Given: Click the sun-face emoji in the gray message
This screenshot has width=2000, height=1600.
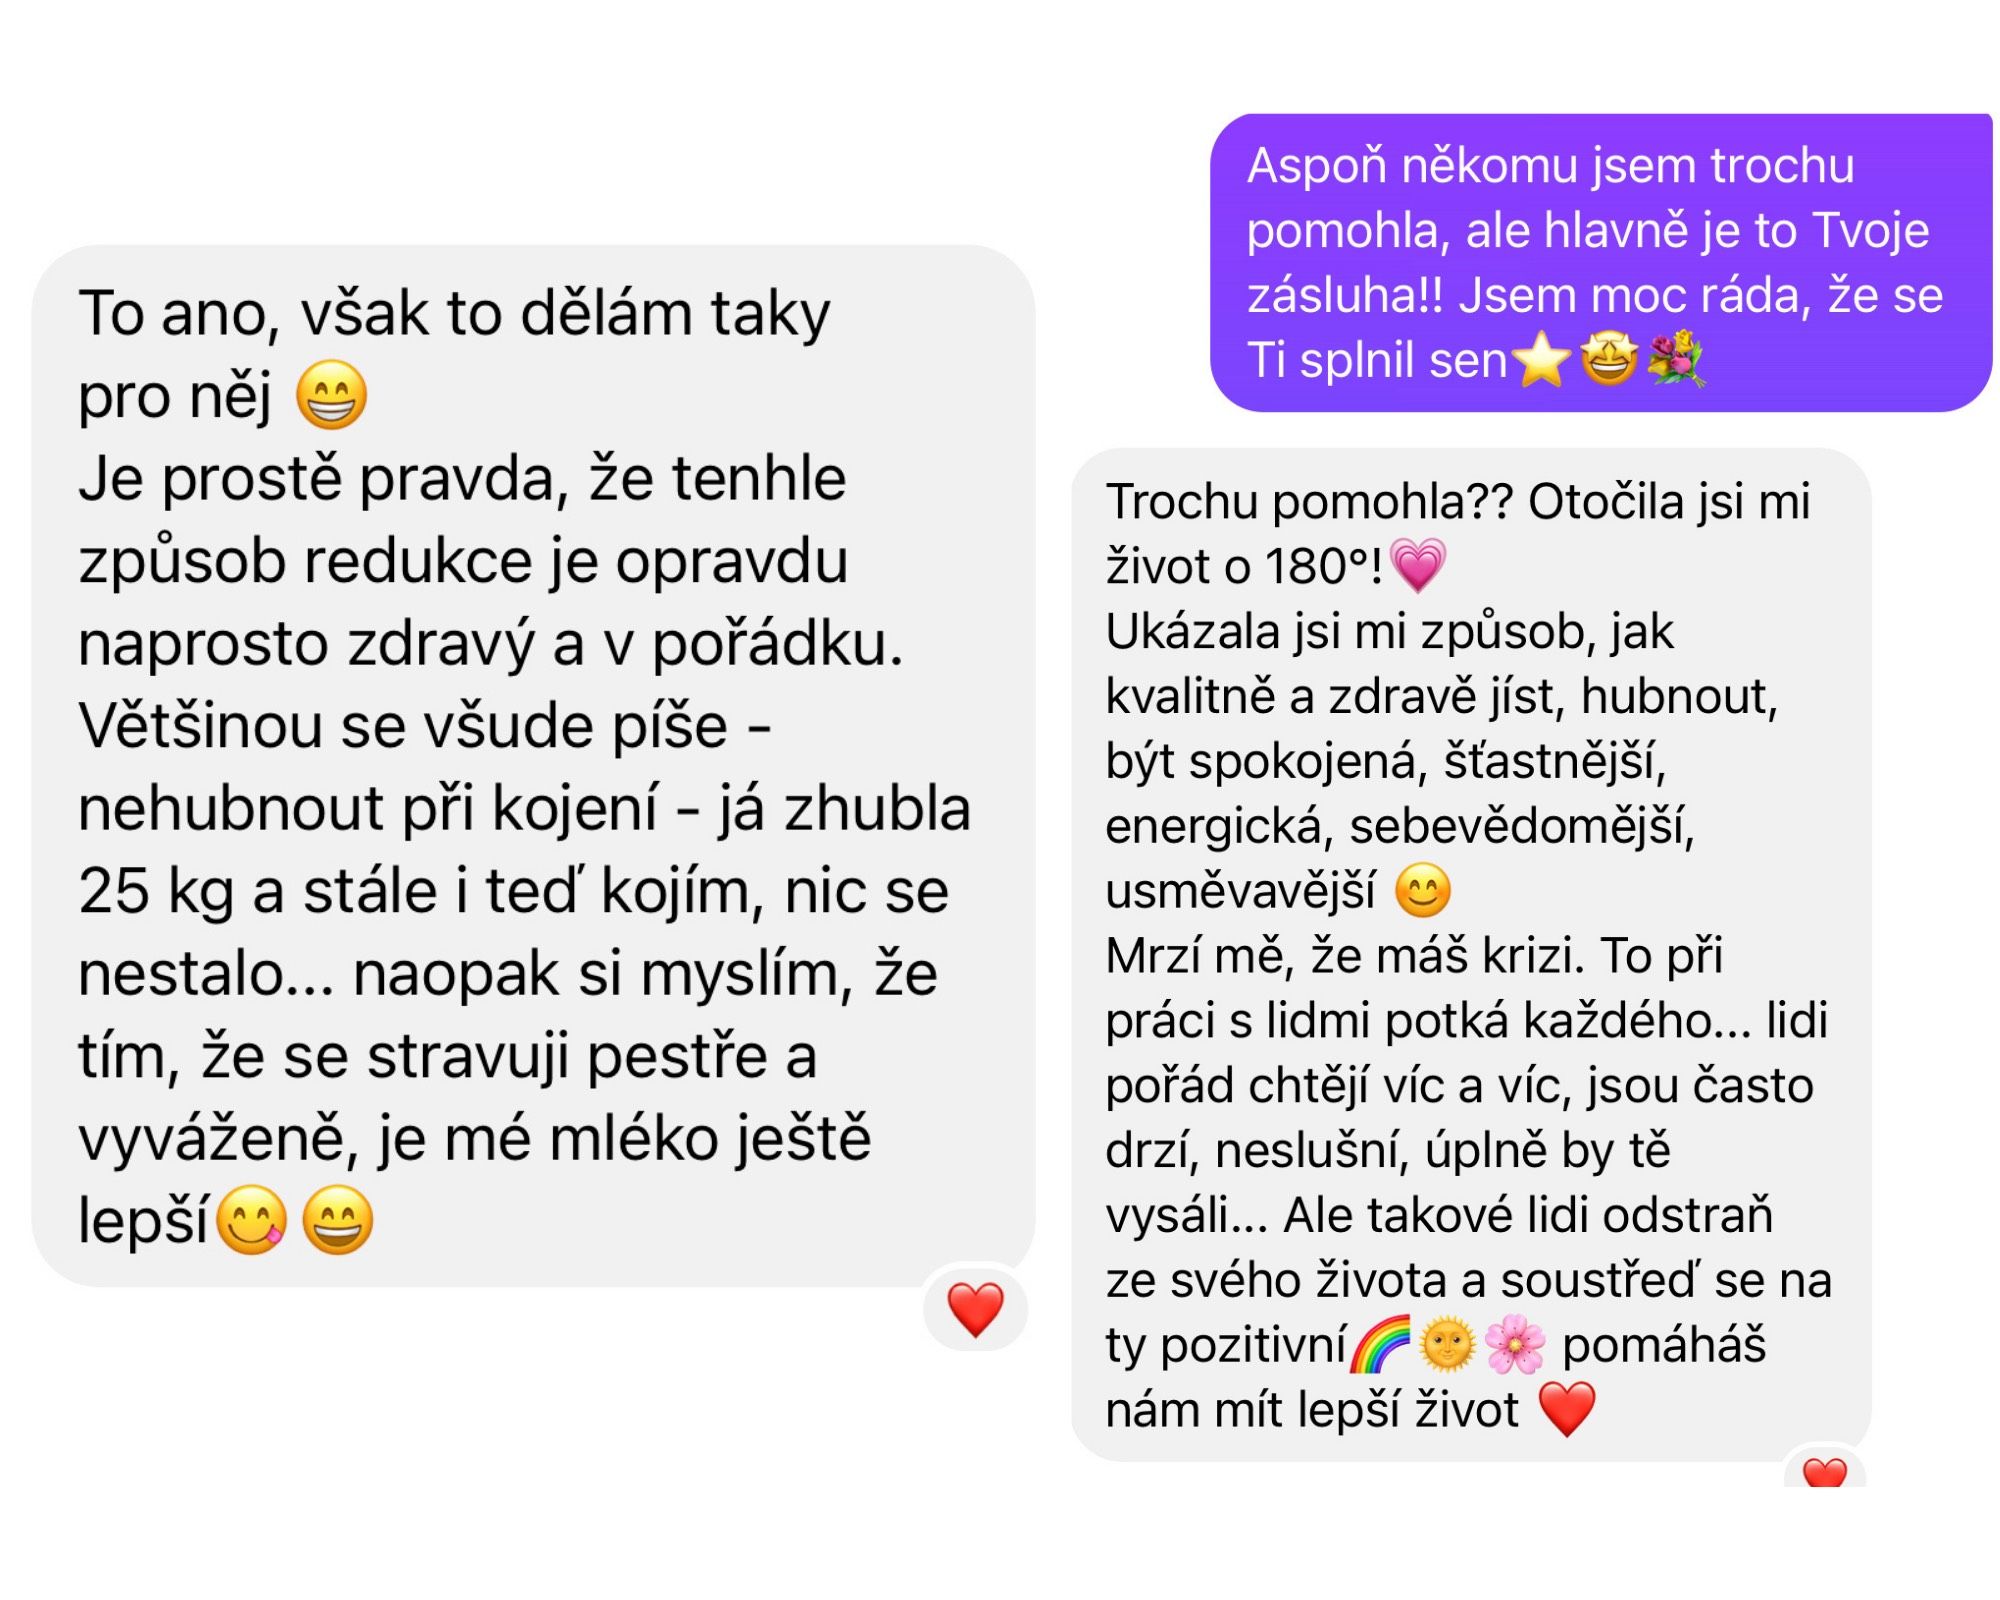Looking at the screenshot, I should point(1447,1344).
